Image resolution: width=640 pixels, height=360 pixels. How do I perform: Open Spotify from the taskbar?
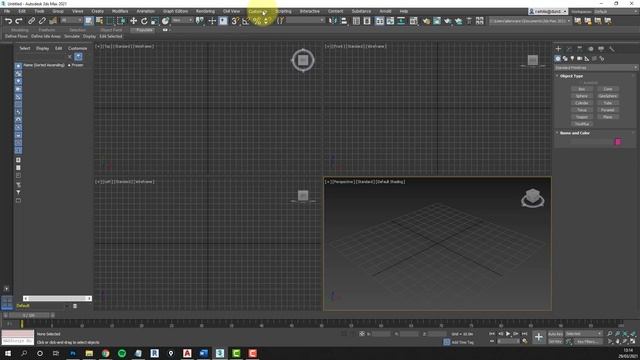click(x=122, y=353)
